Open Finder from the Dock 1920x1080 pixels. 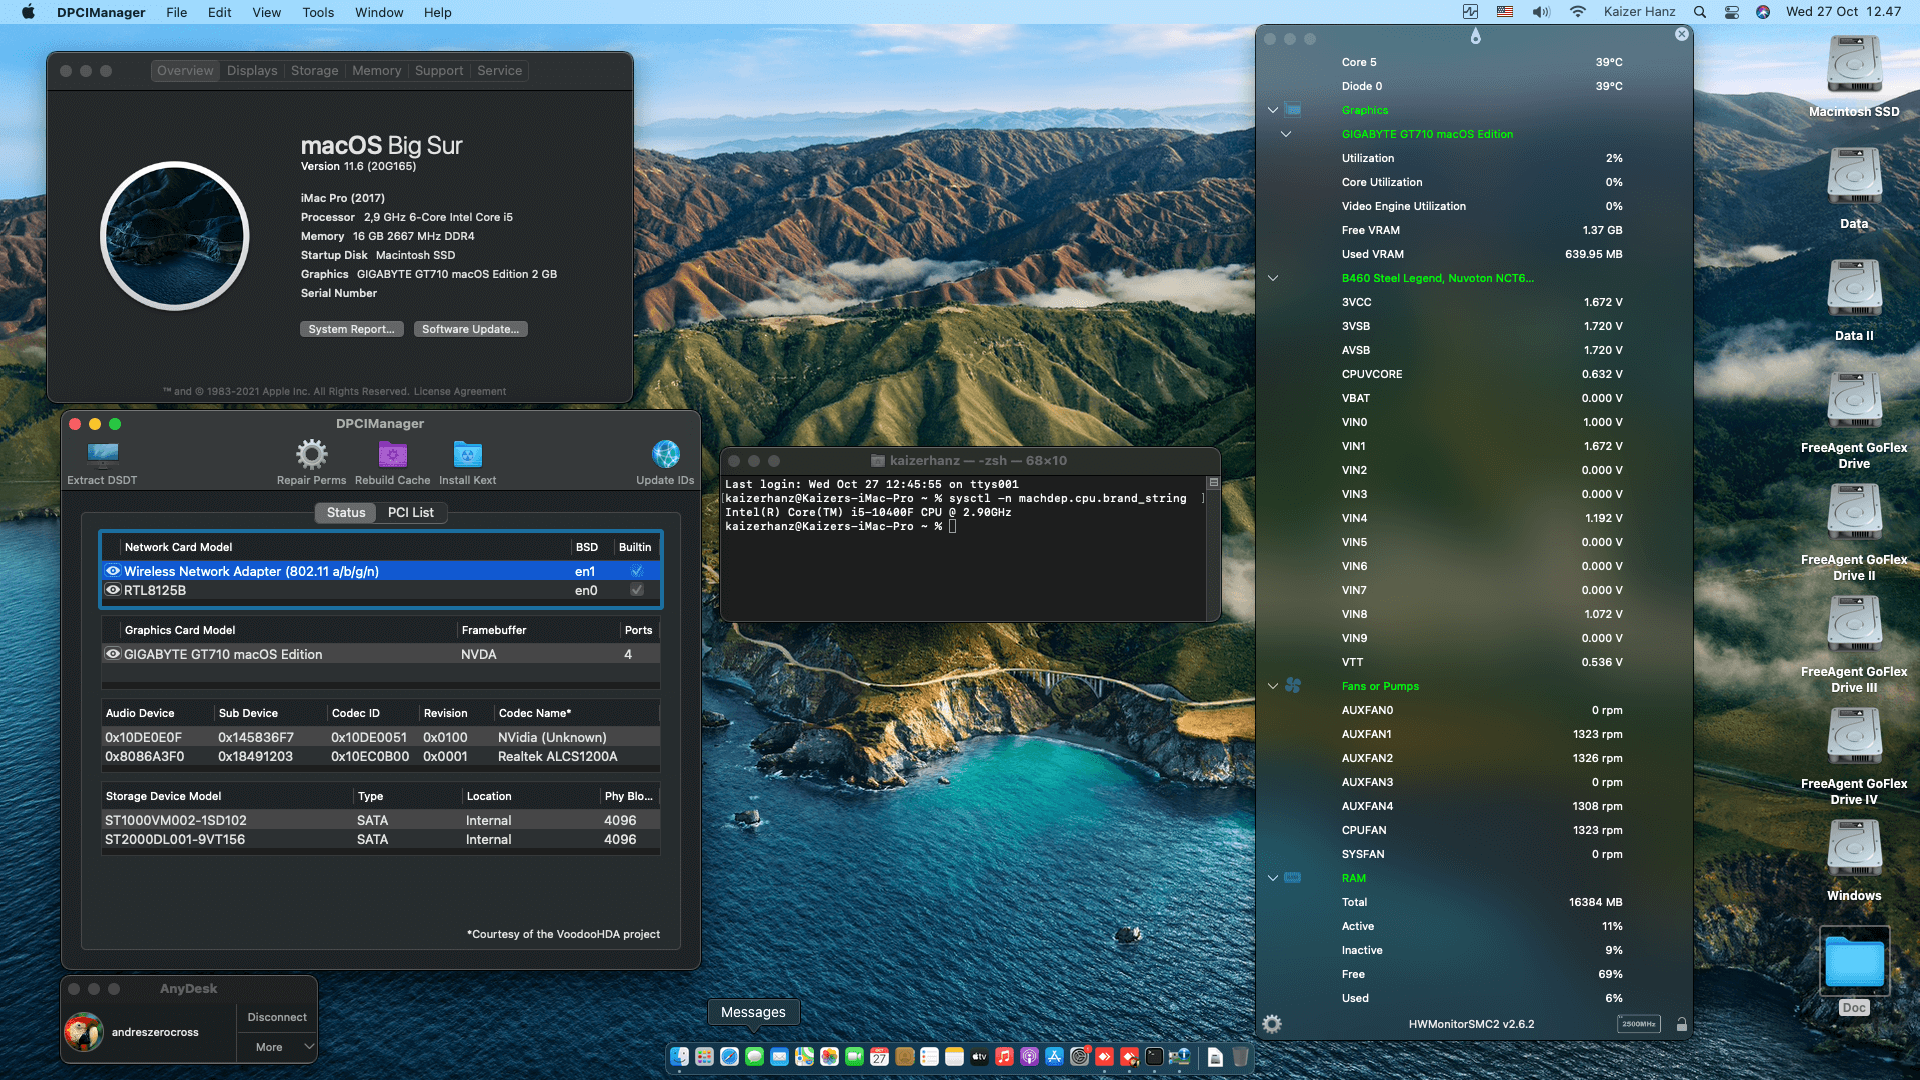[x=680, y=1057]
